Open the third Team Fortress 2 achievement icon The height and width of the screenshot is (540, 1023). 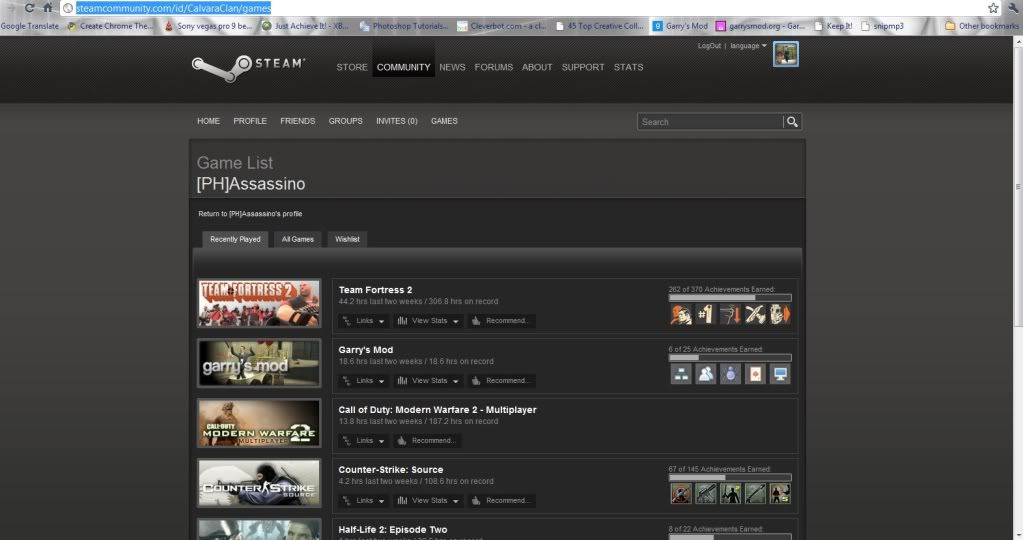click(x=730, y=314)
